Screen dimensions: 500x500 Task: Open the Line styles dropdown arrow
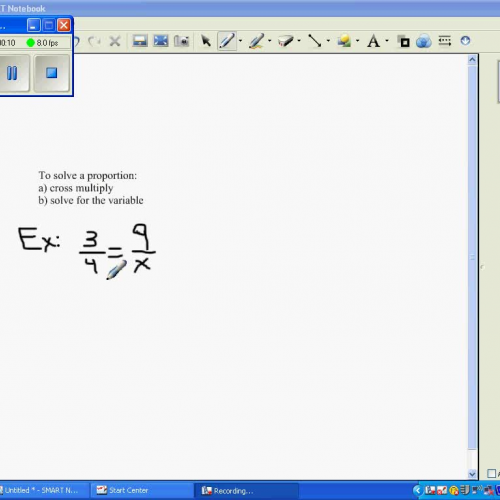coord(328,41)
